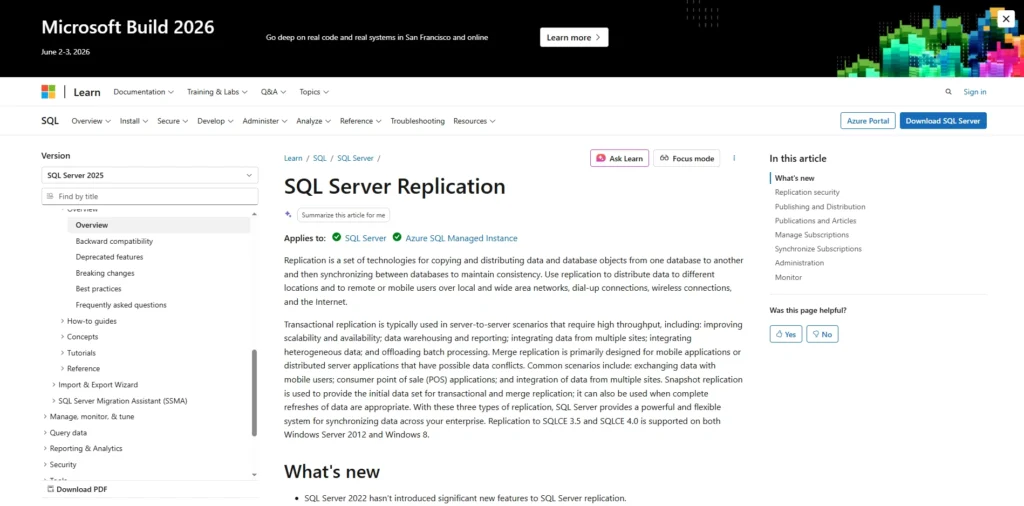Open the Learn home link
Screen dimensions: 1024x506
(87, 92)
